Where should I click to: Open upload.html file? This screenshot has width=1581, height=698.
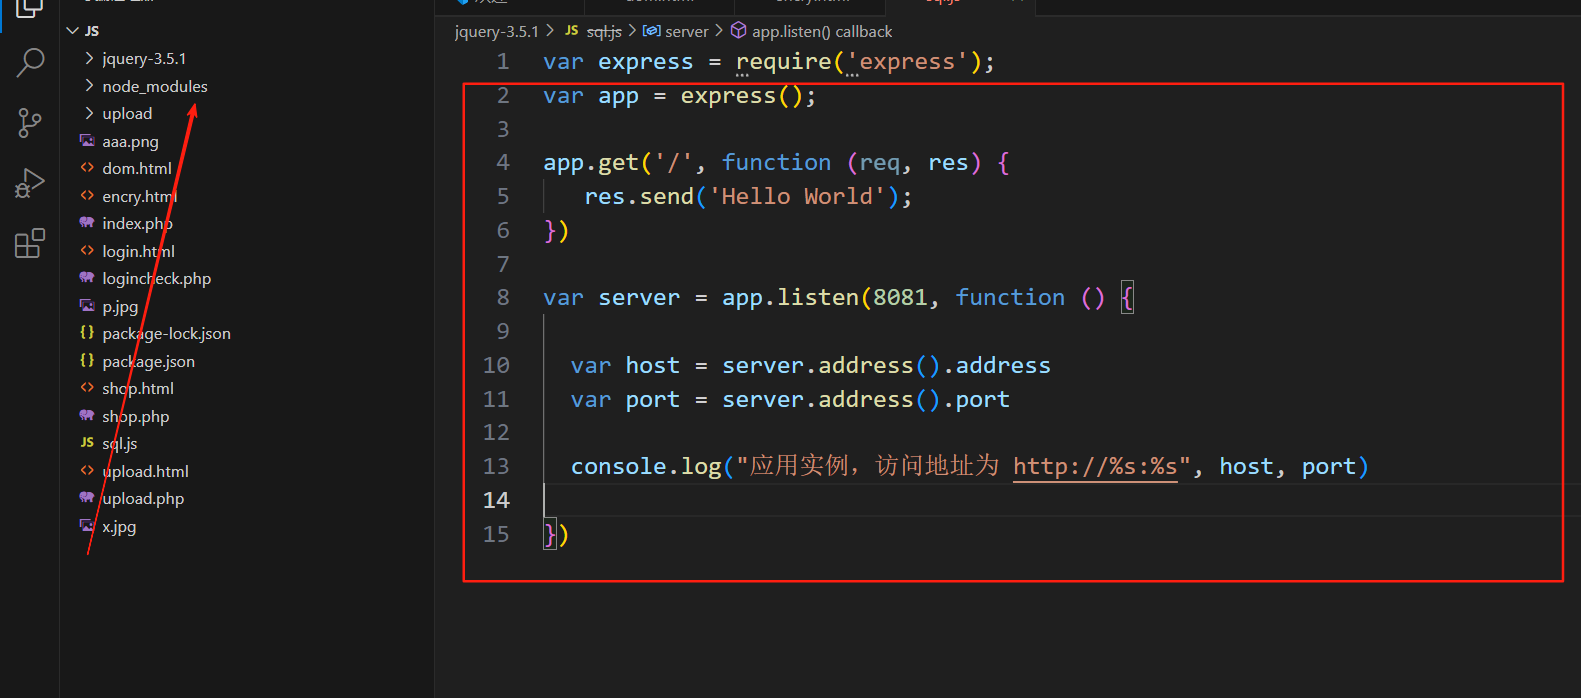tap(145, 472)
